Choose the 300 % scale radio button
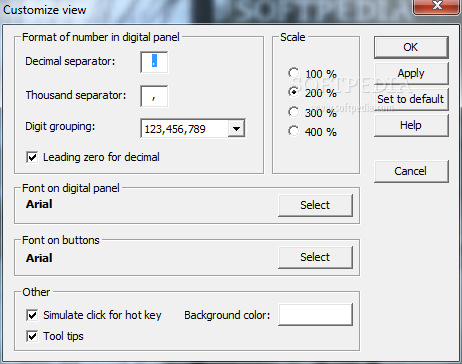462x364 pixels. point(294,112)
